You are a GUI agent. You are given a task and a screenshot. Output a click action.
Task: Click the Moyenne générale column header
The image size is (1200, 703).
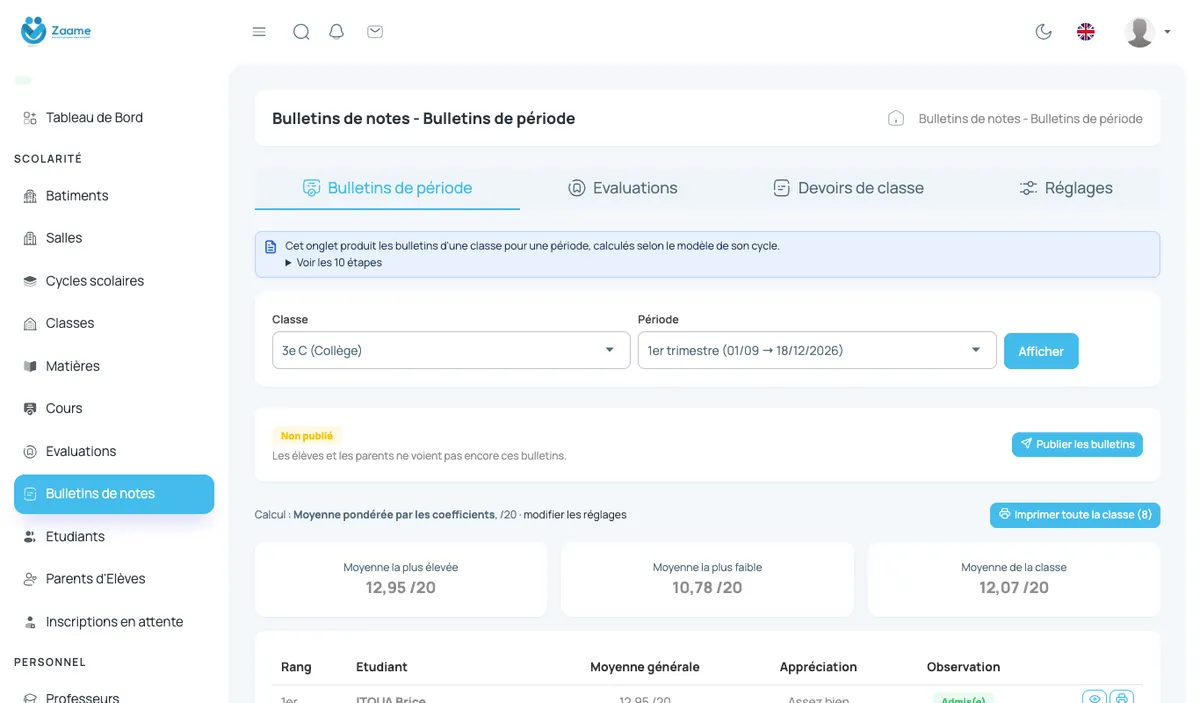click(x=645, y=667)
